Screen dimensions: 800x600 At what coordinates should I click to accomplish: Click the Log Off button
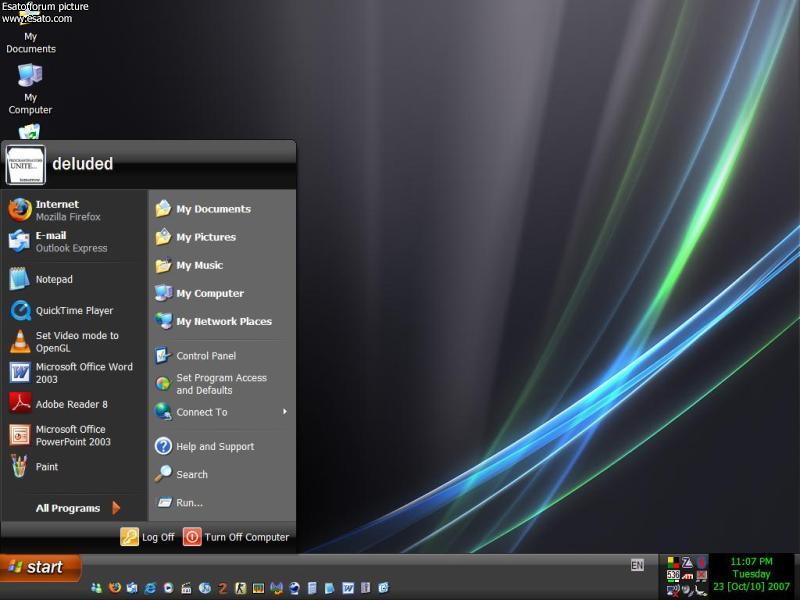147,537
